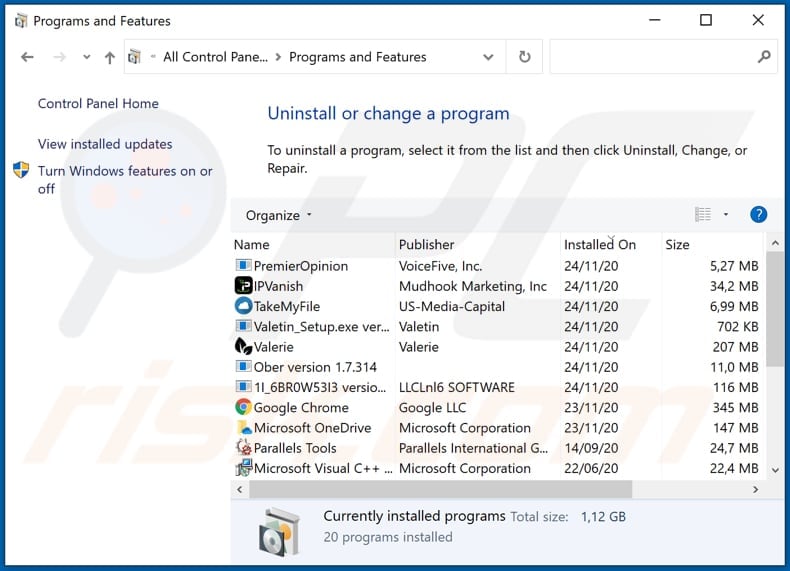Click the IPVanish program icon
Viewport: 790px width, 571px height.
pos(243,286)
